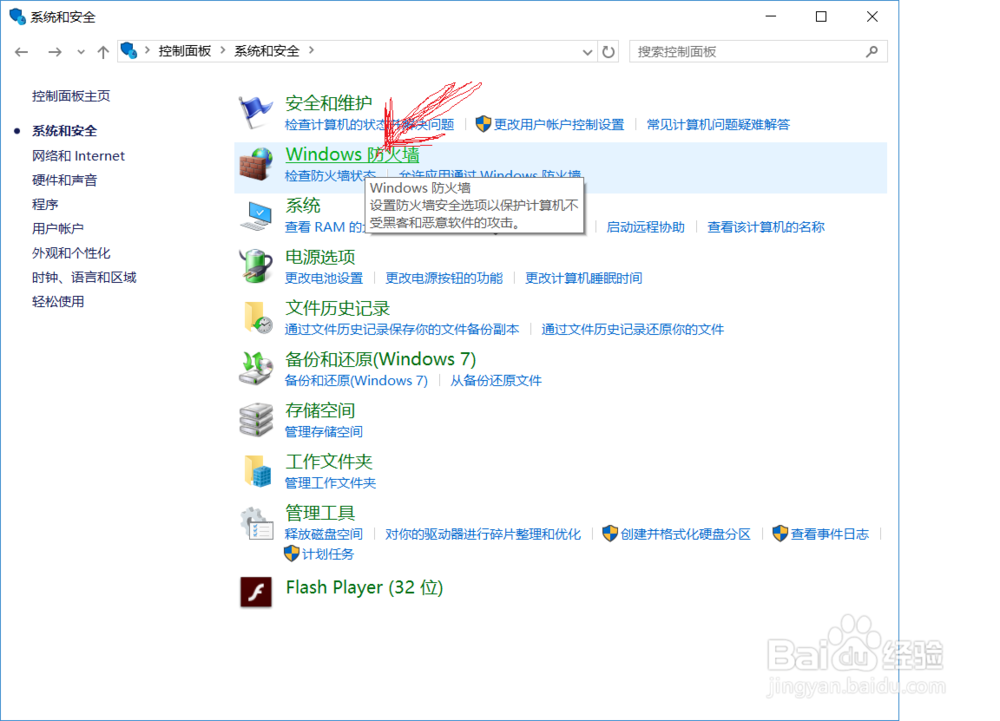Click the shield icon beside 更改用户帐户控制设置
Viewport: 1000px width, 721px height.
(483, 124)
